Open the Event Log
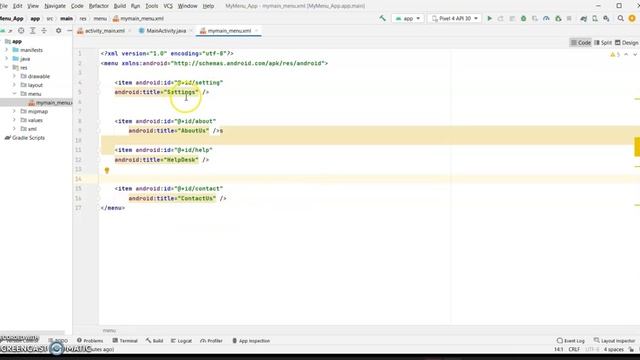The image size is (640, 360). click(x=571, y=340)
